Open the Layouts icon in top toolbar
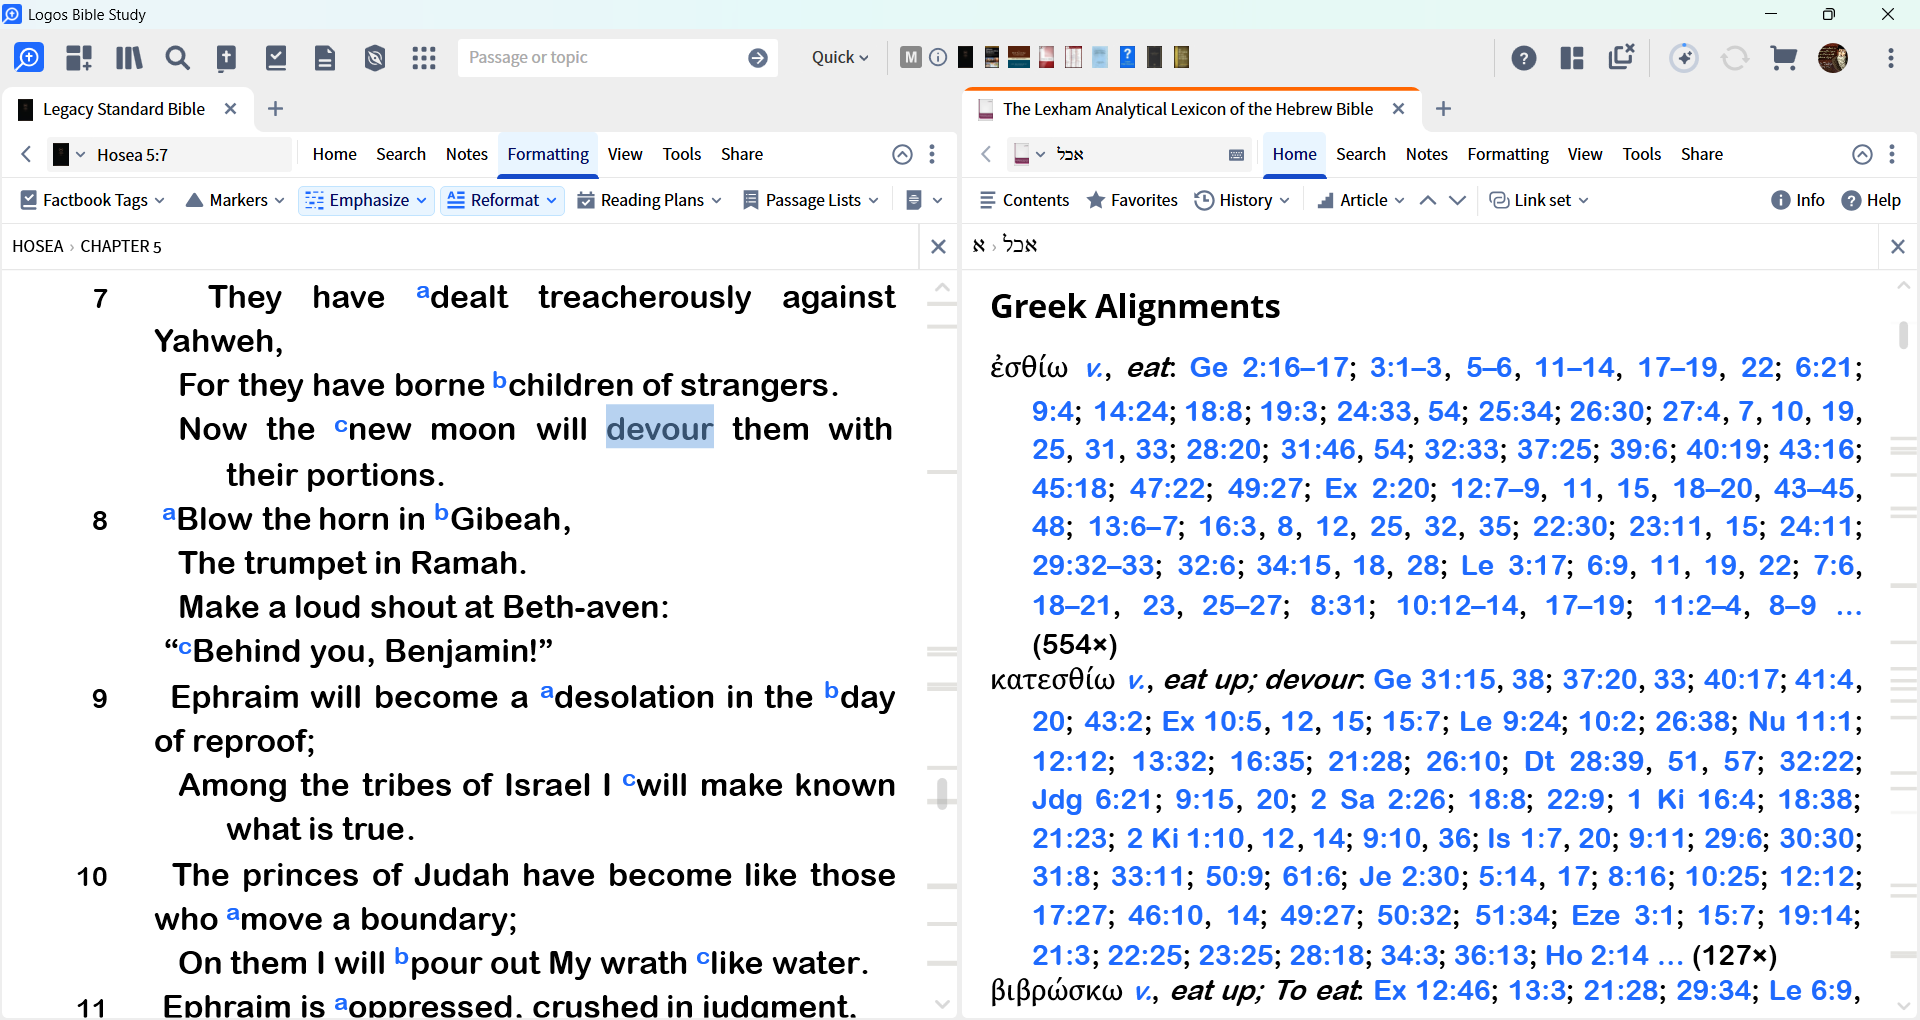The width and height of the screenshot is (1920, 1020). 79,58
